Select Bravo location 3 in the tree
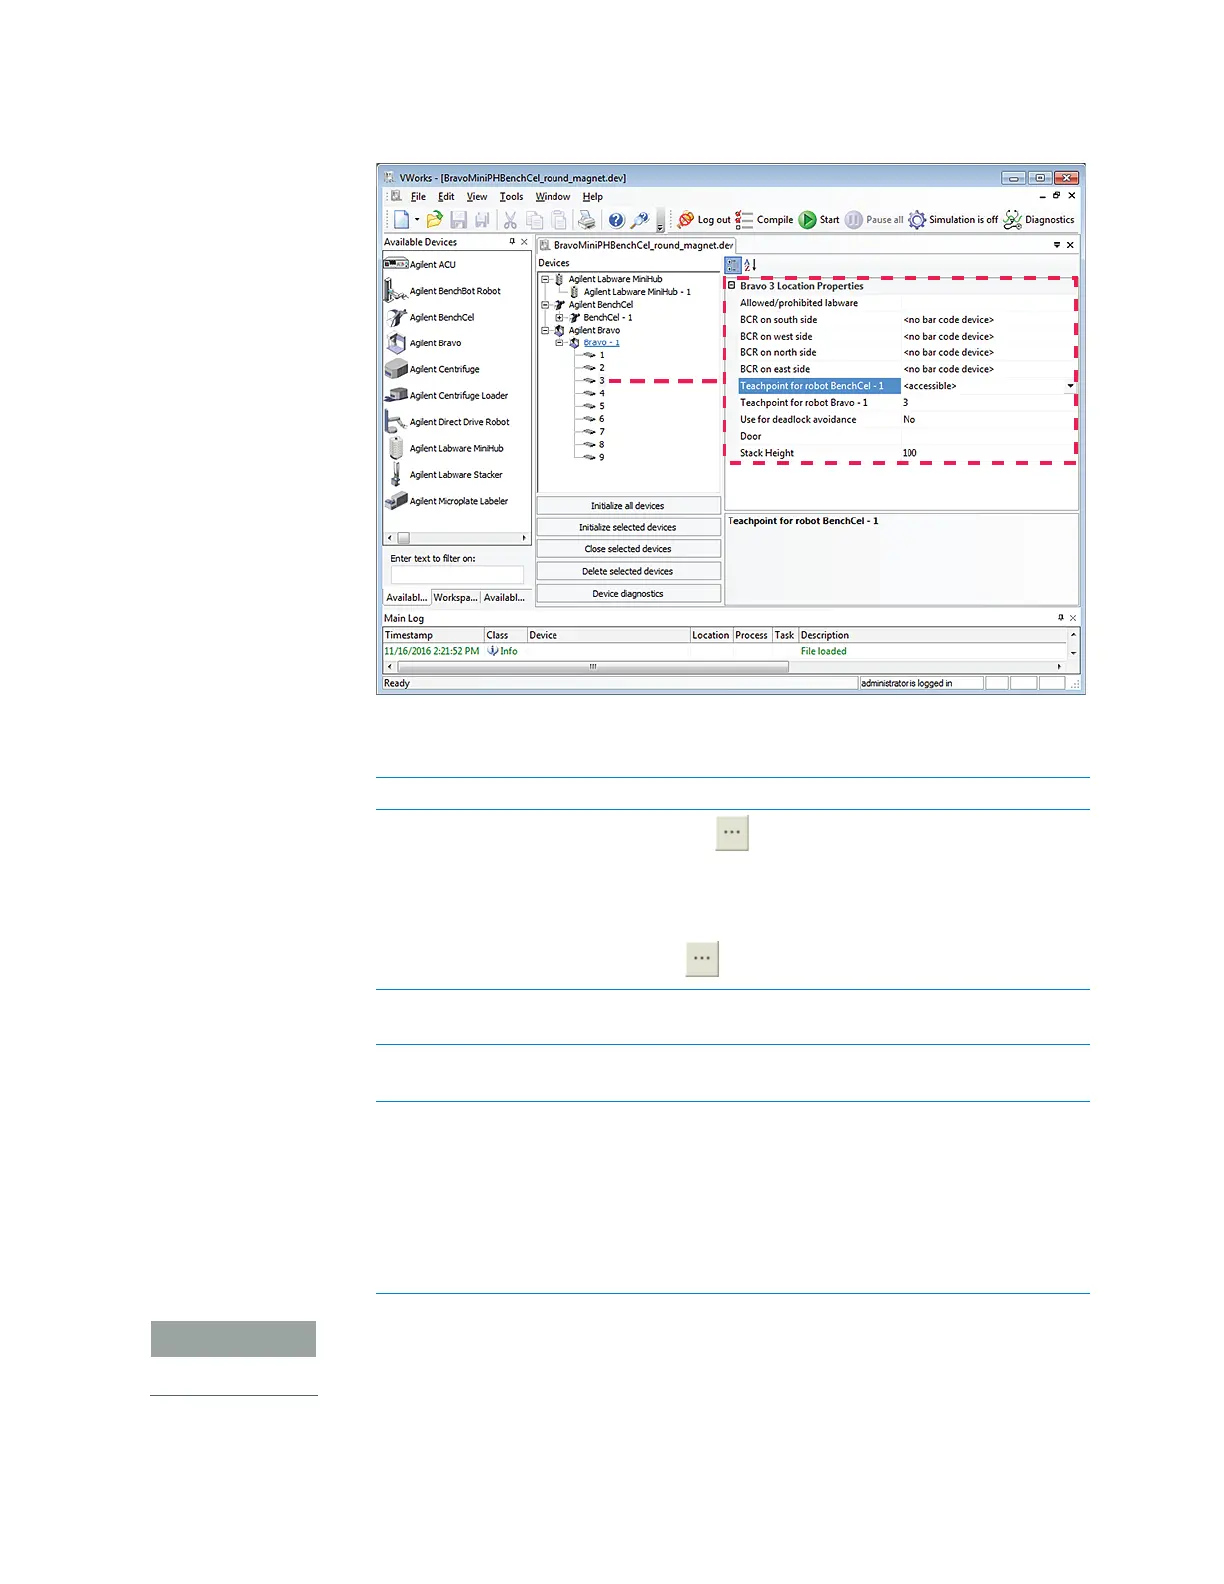 coord(601,381)
